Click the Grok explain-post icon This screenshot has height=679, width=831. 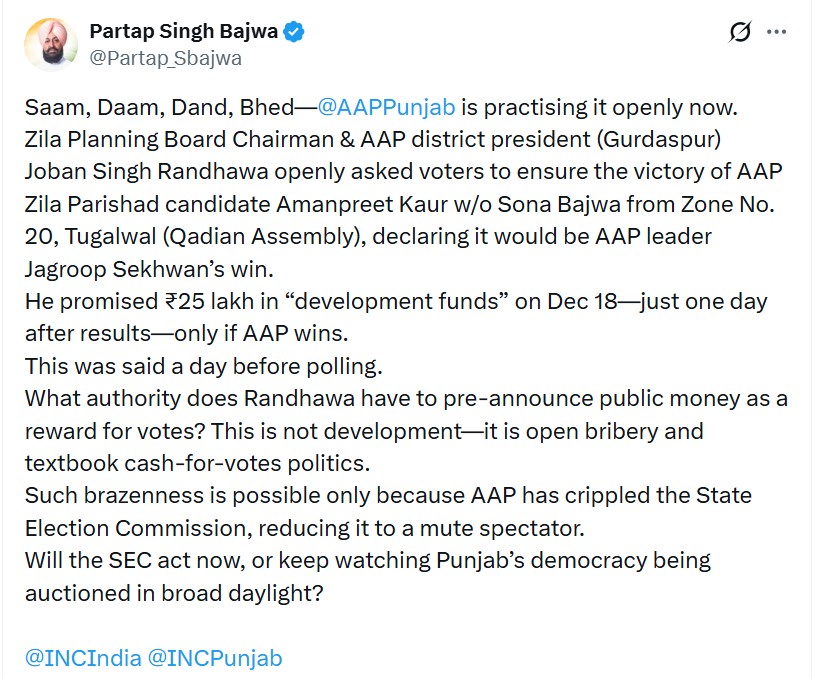740,32
